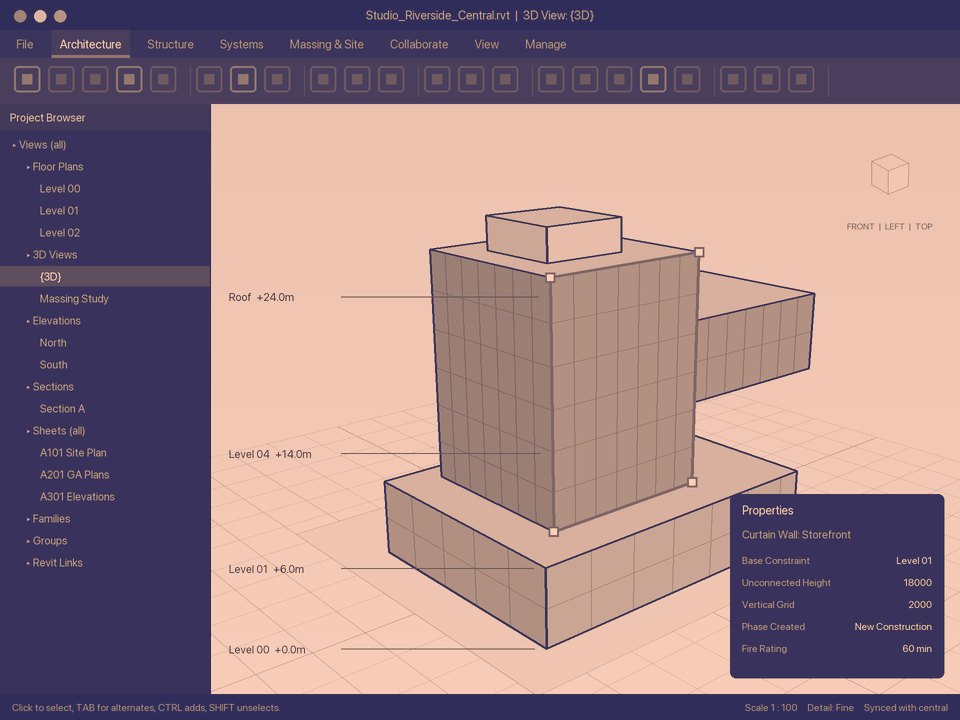Switch to the Structure ribbon tab
The height and width of the screenshot is (720, 960).
pyautogui.click(x=170, y=44)
